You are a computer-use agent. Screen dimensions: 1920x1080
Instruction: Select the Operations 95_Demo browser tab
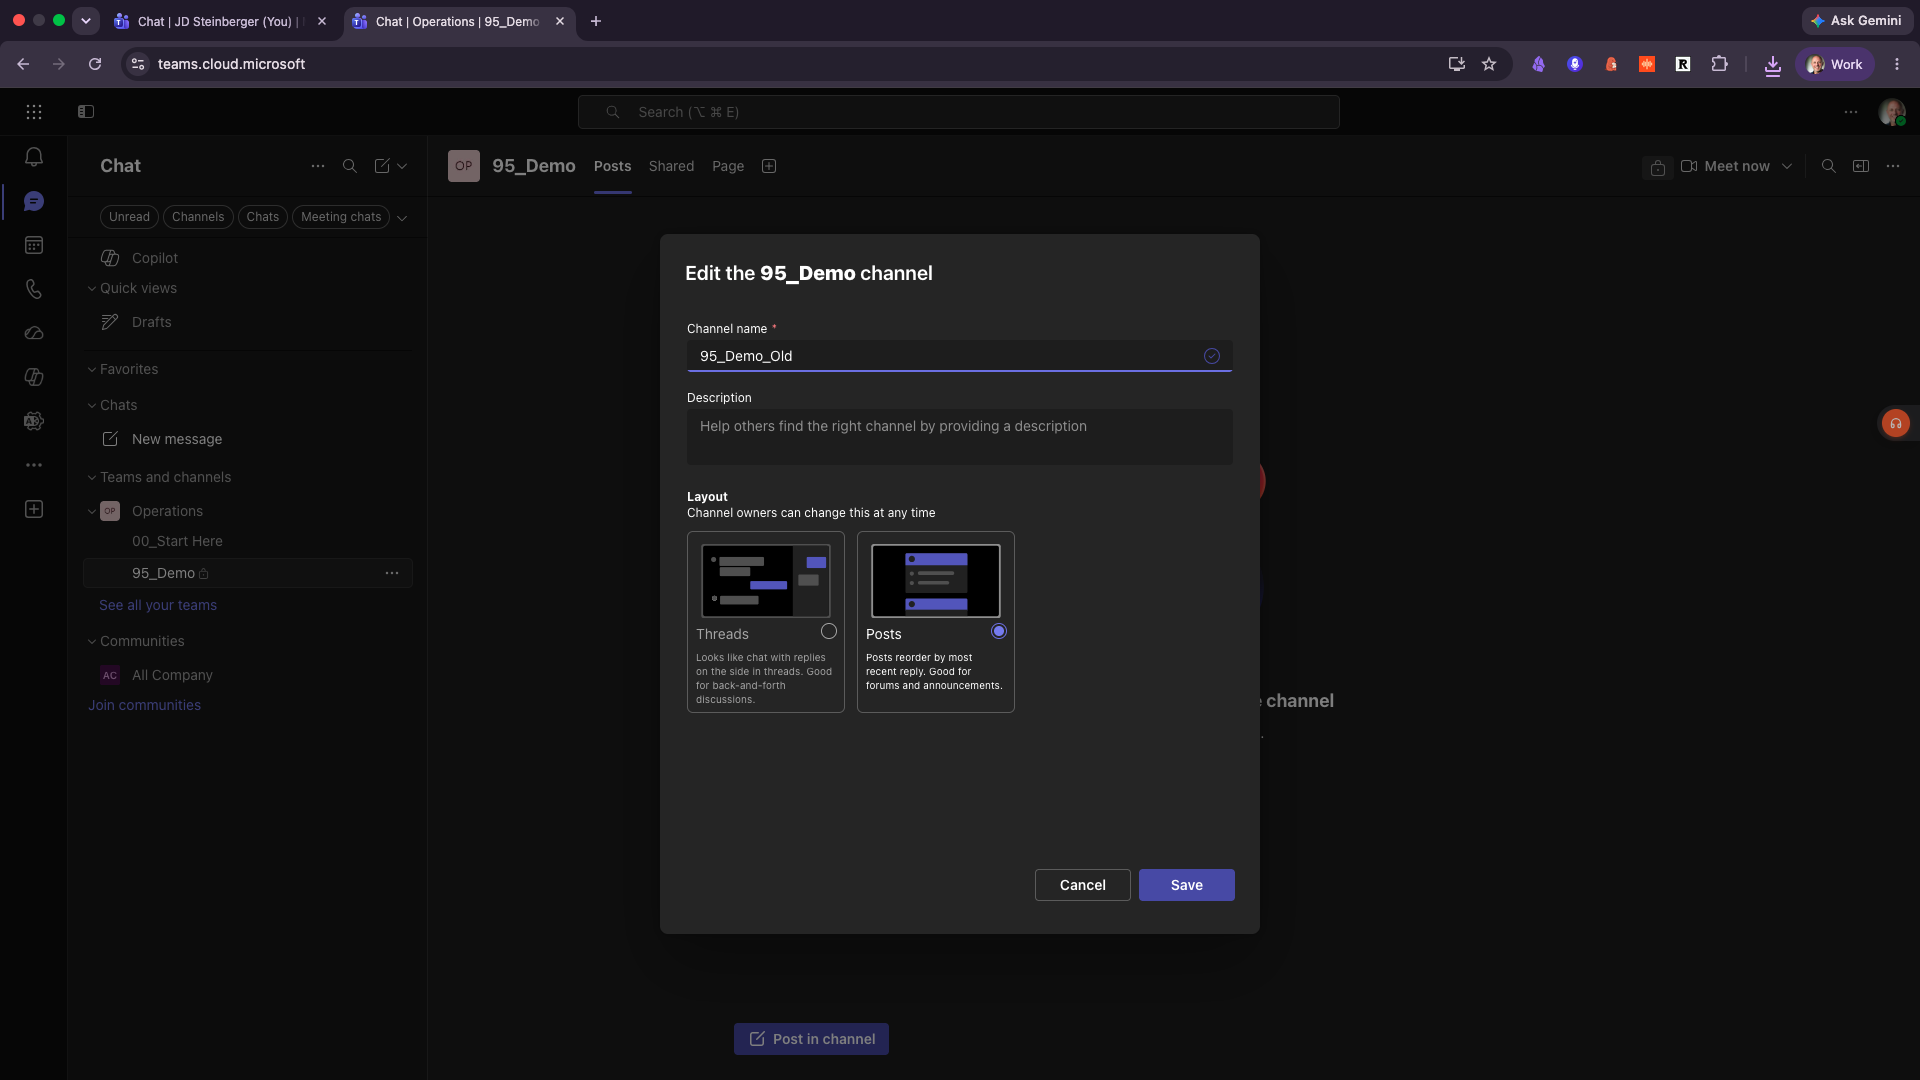[459, 21]
